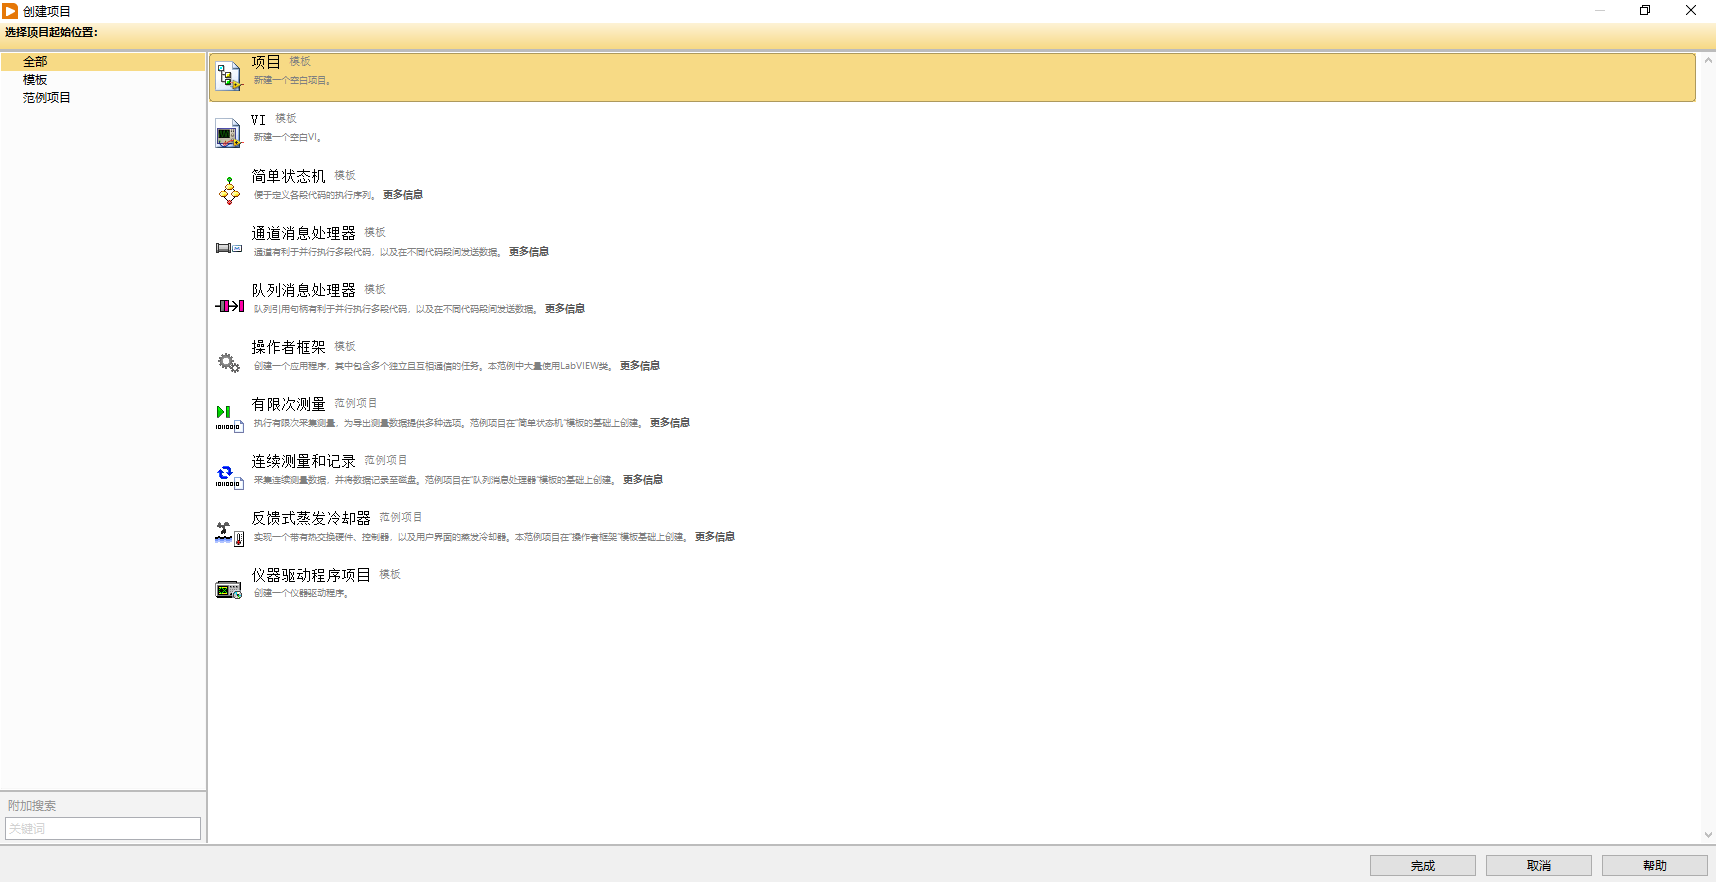
Task: Click the blank Project (项目) template icon
Action: pyautogui.click(x=229, y=76)
